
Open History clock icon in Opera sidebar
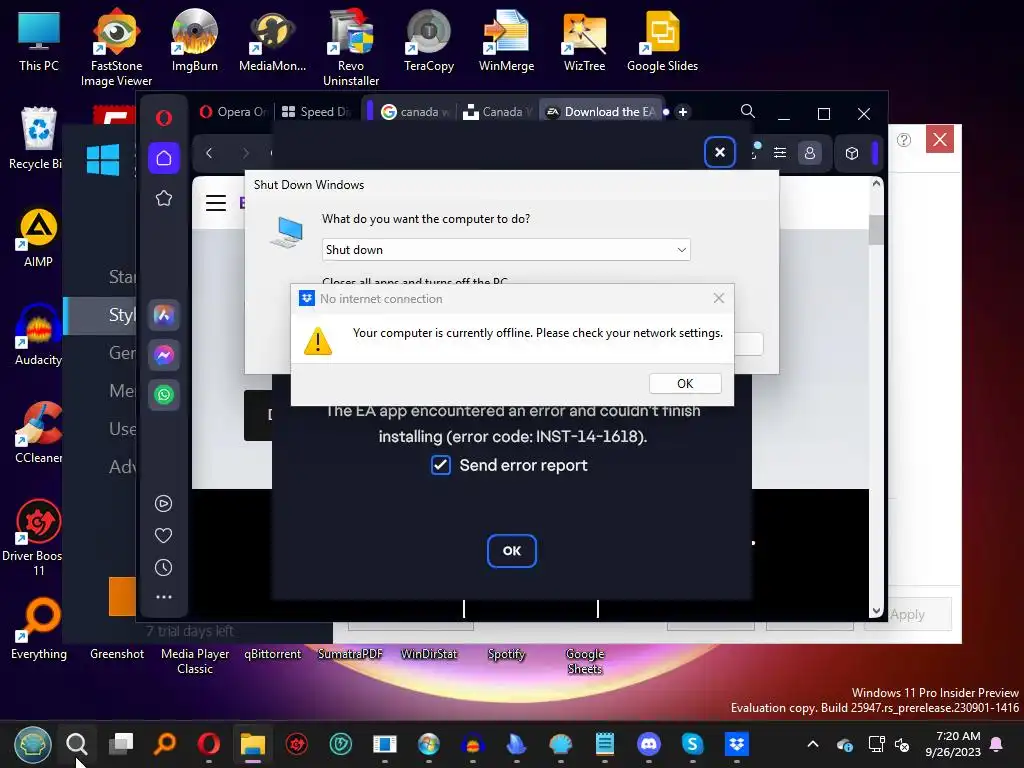pyautogui.click(x=163, y=568)
